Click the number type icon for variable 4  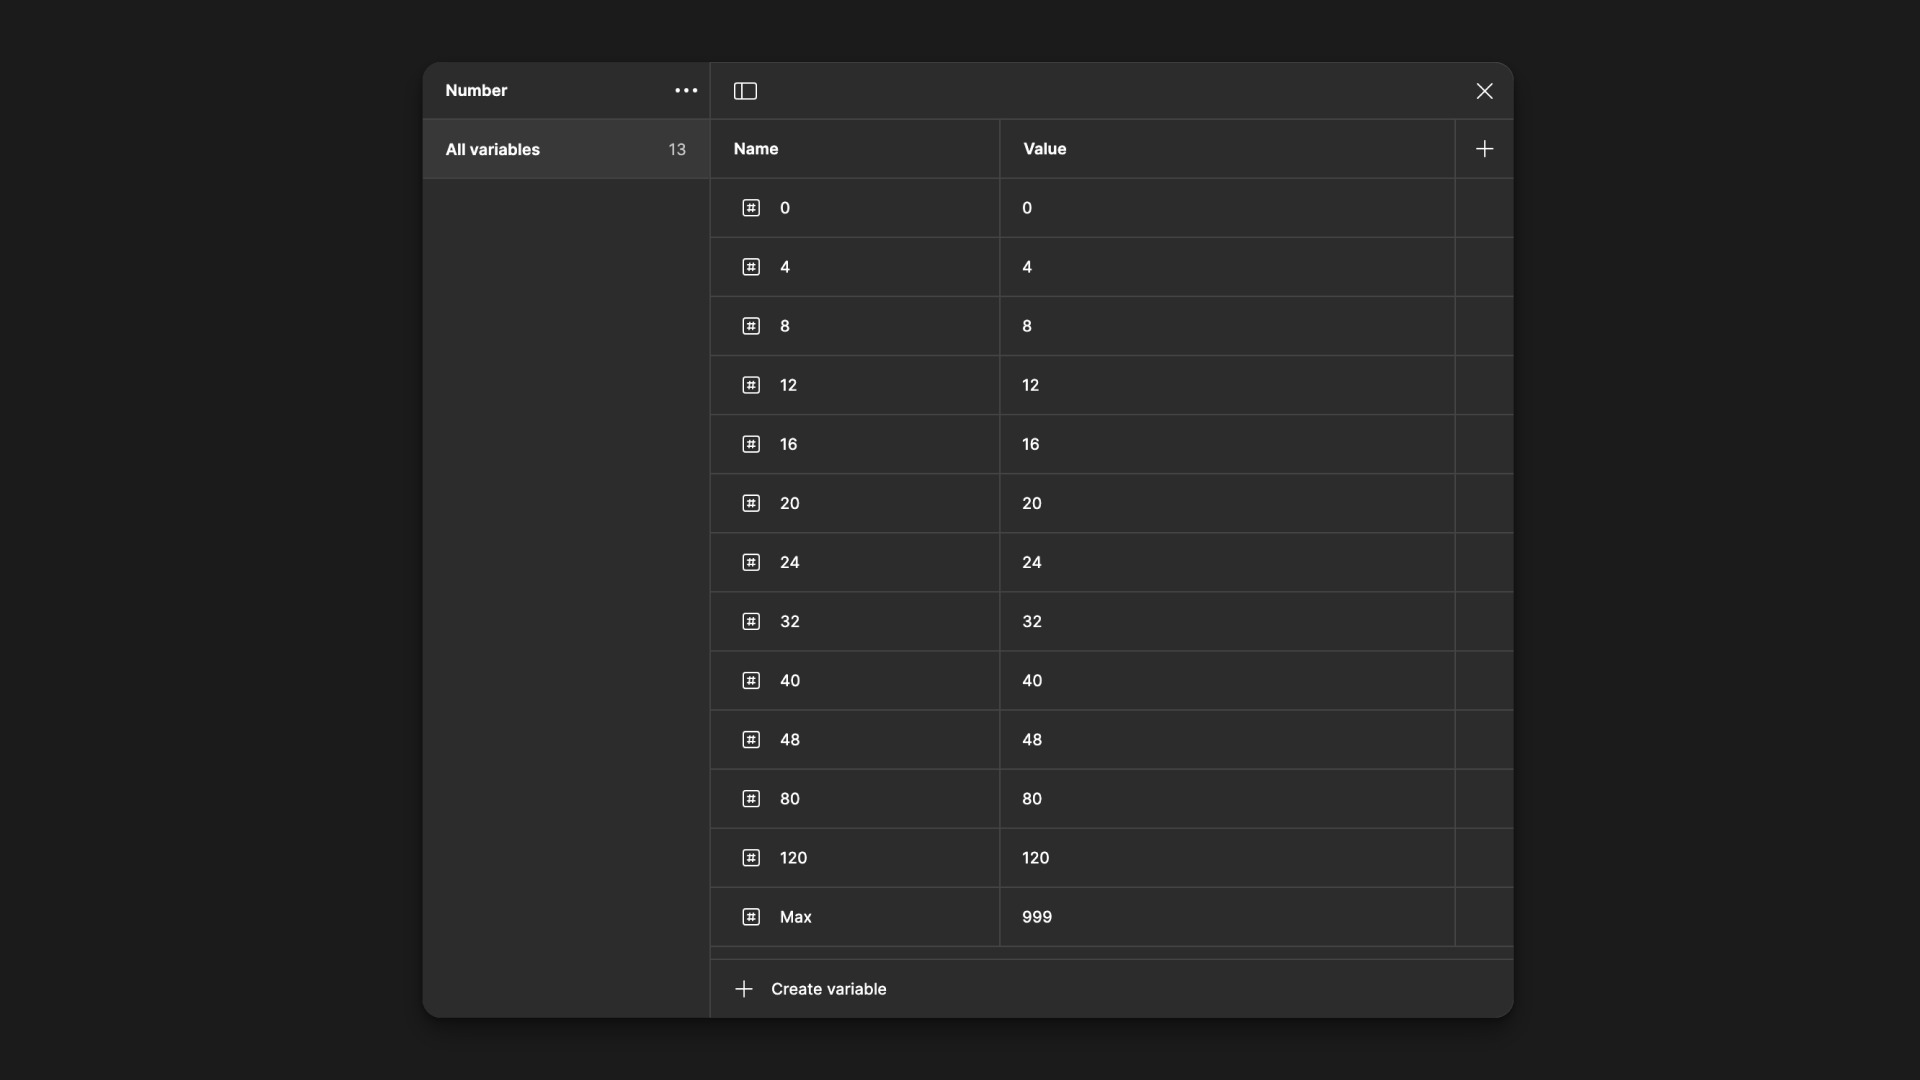[751, 267]
